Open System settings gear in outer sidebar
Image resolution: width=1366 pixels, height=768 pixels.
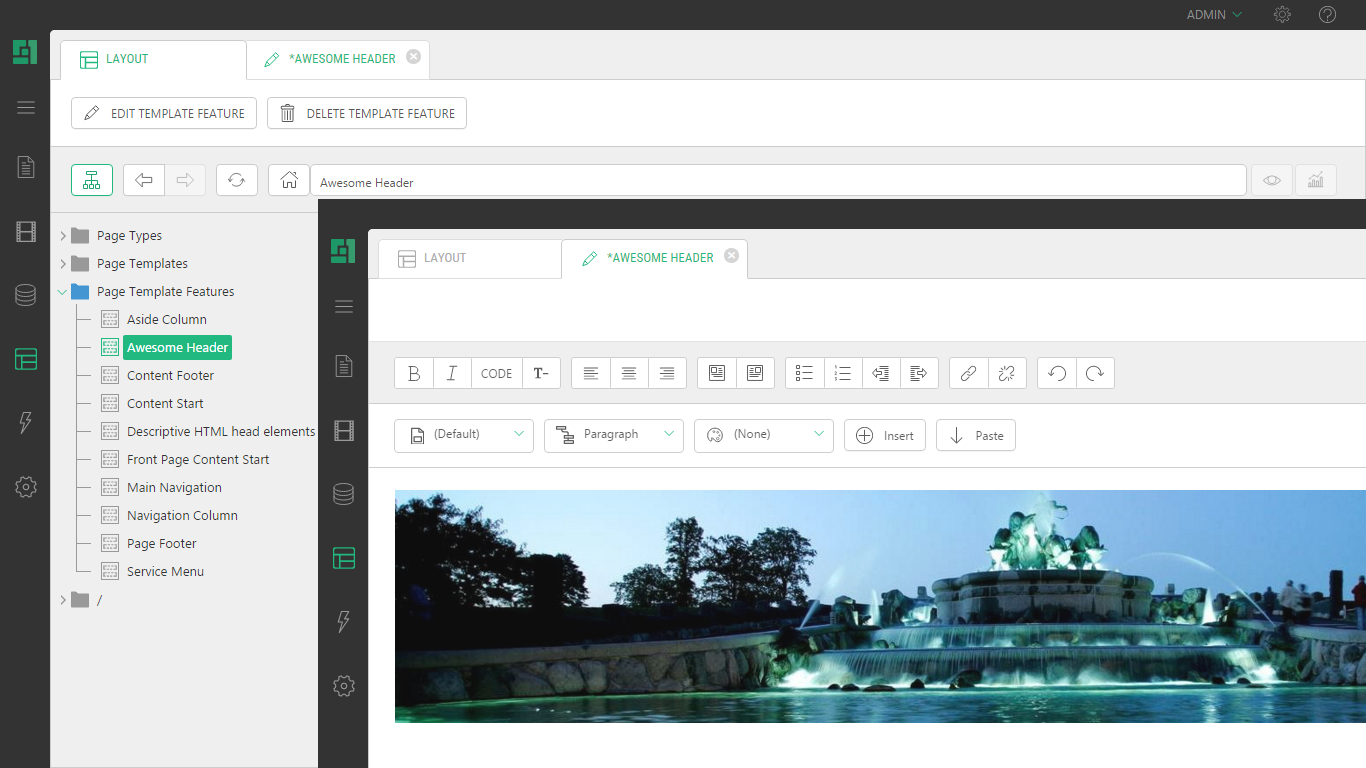coord(26,487)
